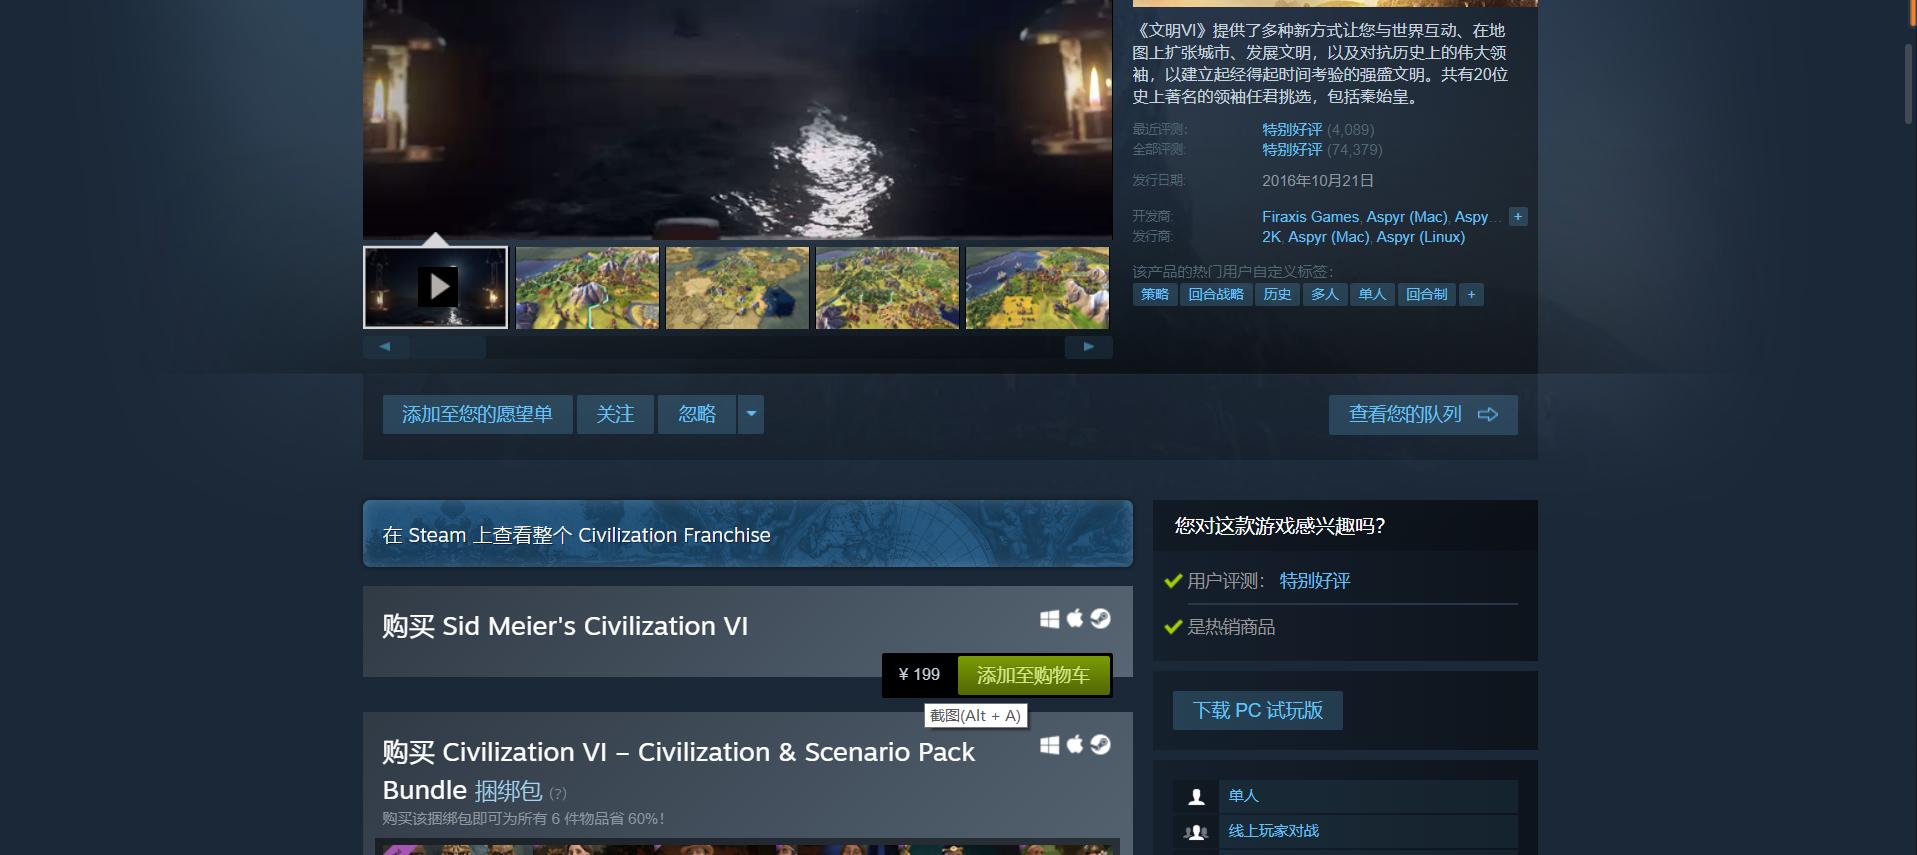Add game to your wishlist (添加至您的愿望单)
The height and width of the screenshot is (855, 1917).
[x=477, y=414]
